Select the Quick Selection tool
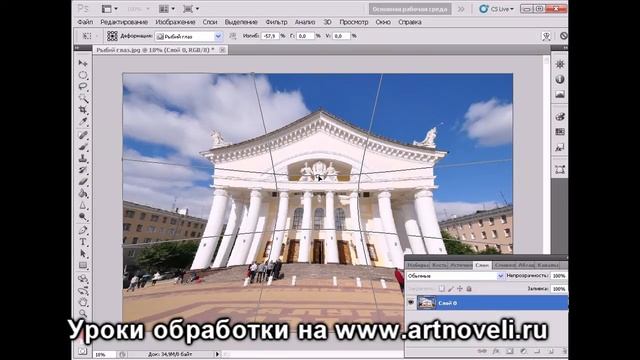The height and width of the screenshot is (360, 640). click(x=83, y=98)
